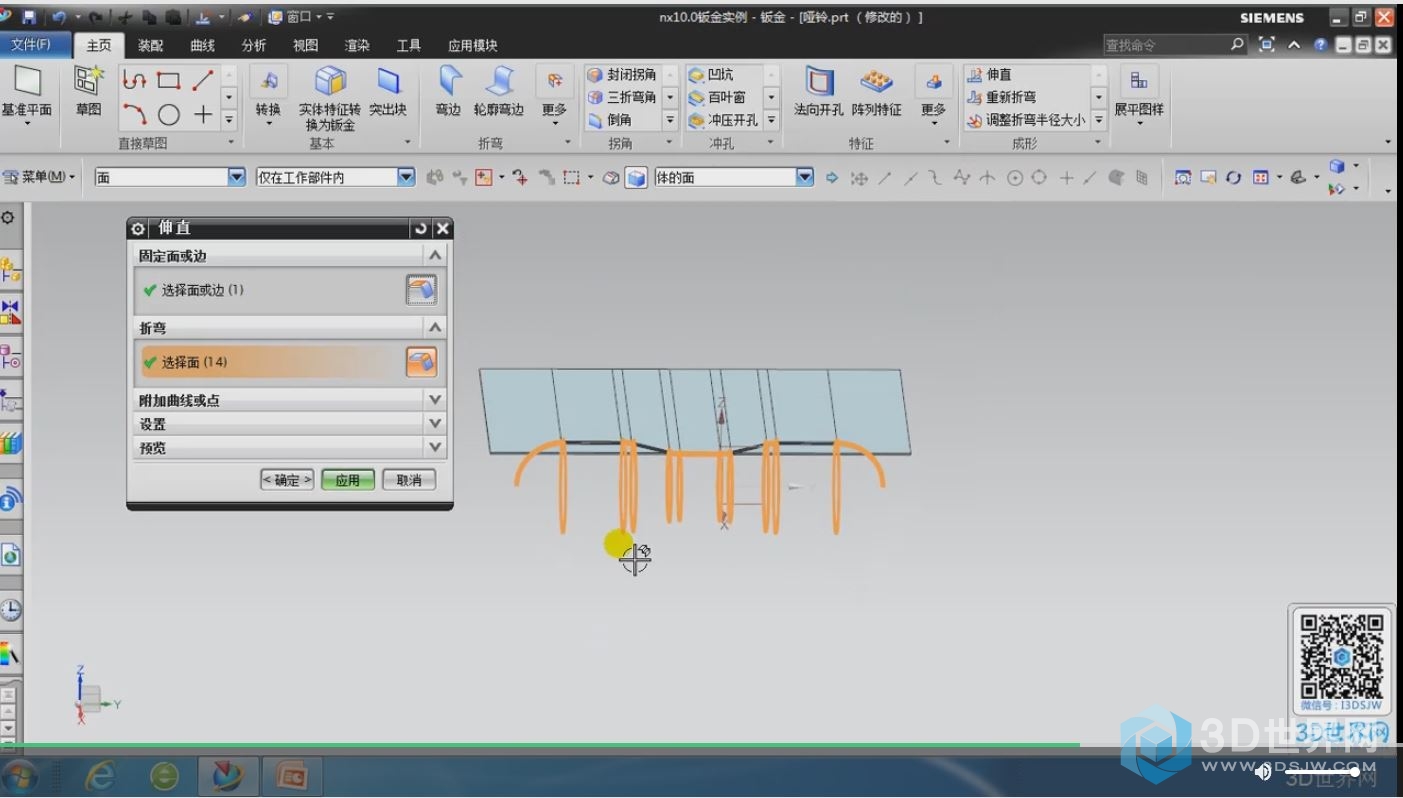Click the fixed face selection icon in dialog
The width and height of the screenshot is (1403, 798).
point(421,290)
